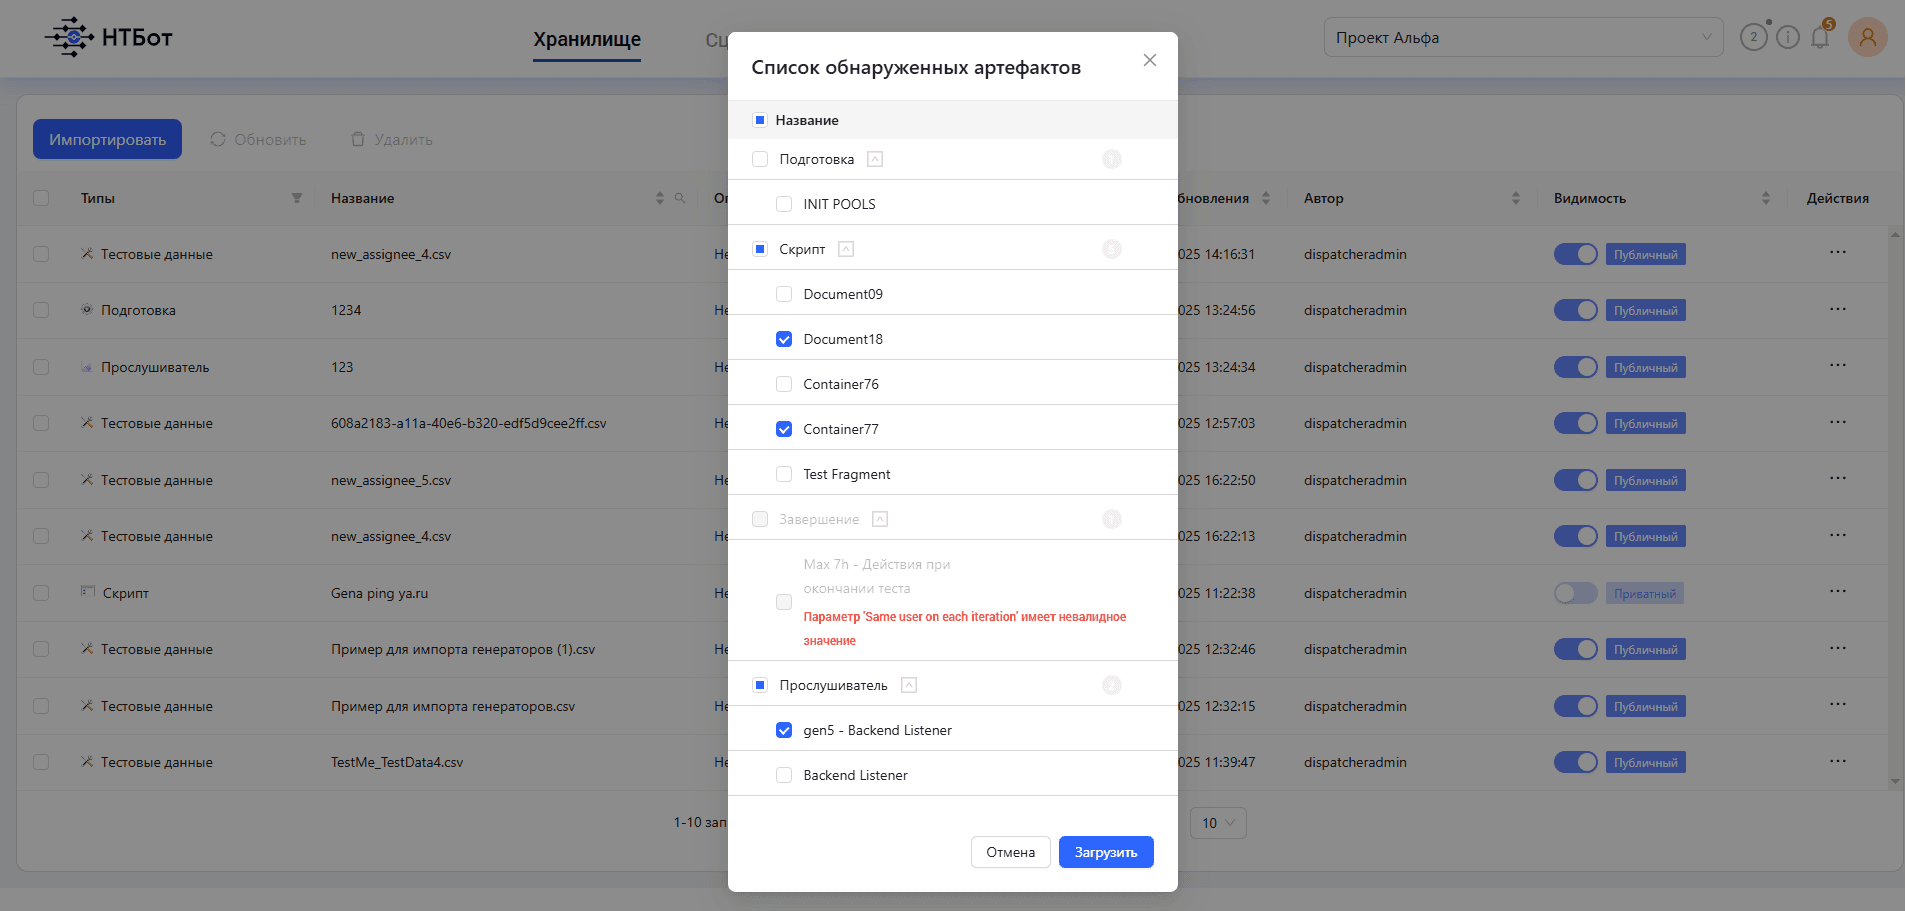
Task: Click the Отмена button
Action: click(1011, 852)
